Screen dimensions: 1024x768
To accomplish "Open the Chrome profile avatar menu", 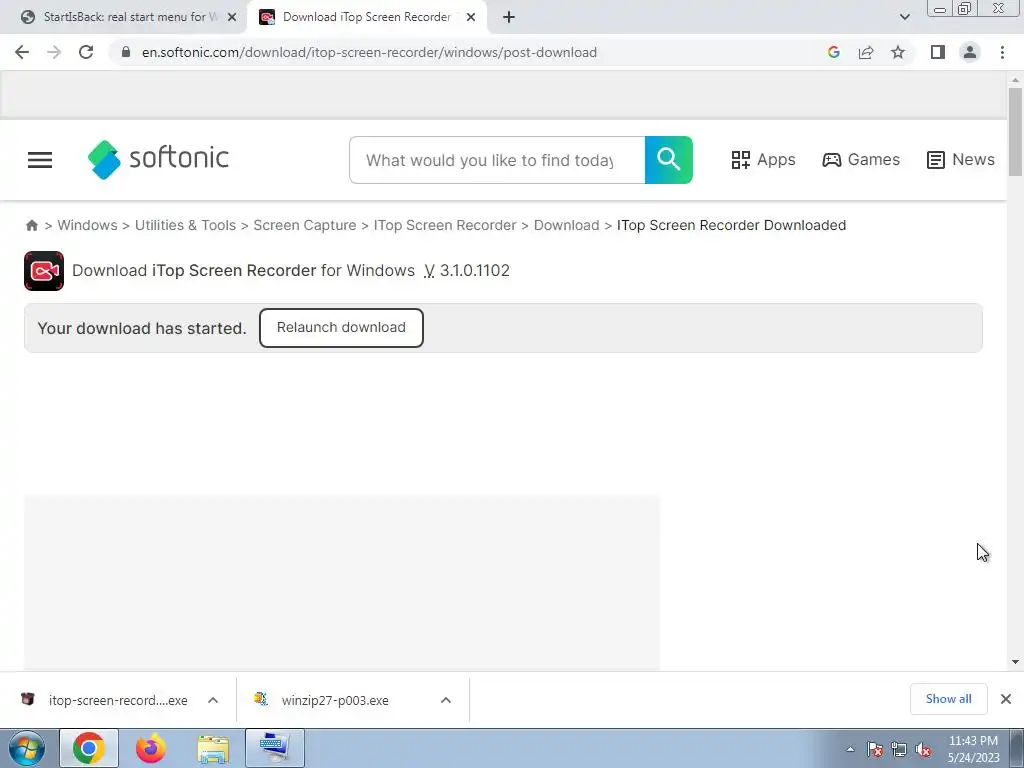I will coord(970,52).
